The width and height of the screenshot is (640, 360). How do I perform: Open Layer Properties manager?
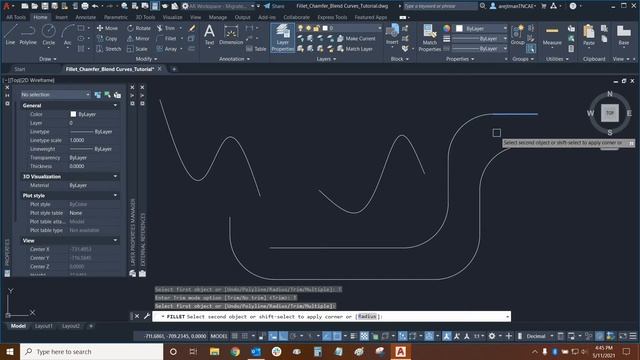pyautogui.click(x=282, y=38)
